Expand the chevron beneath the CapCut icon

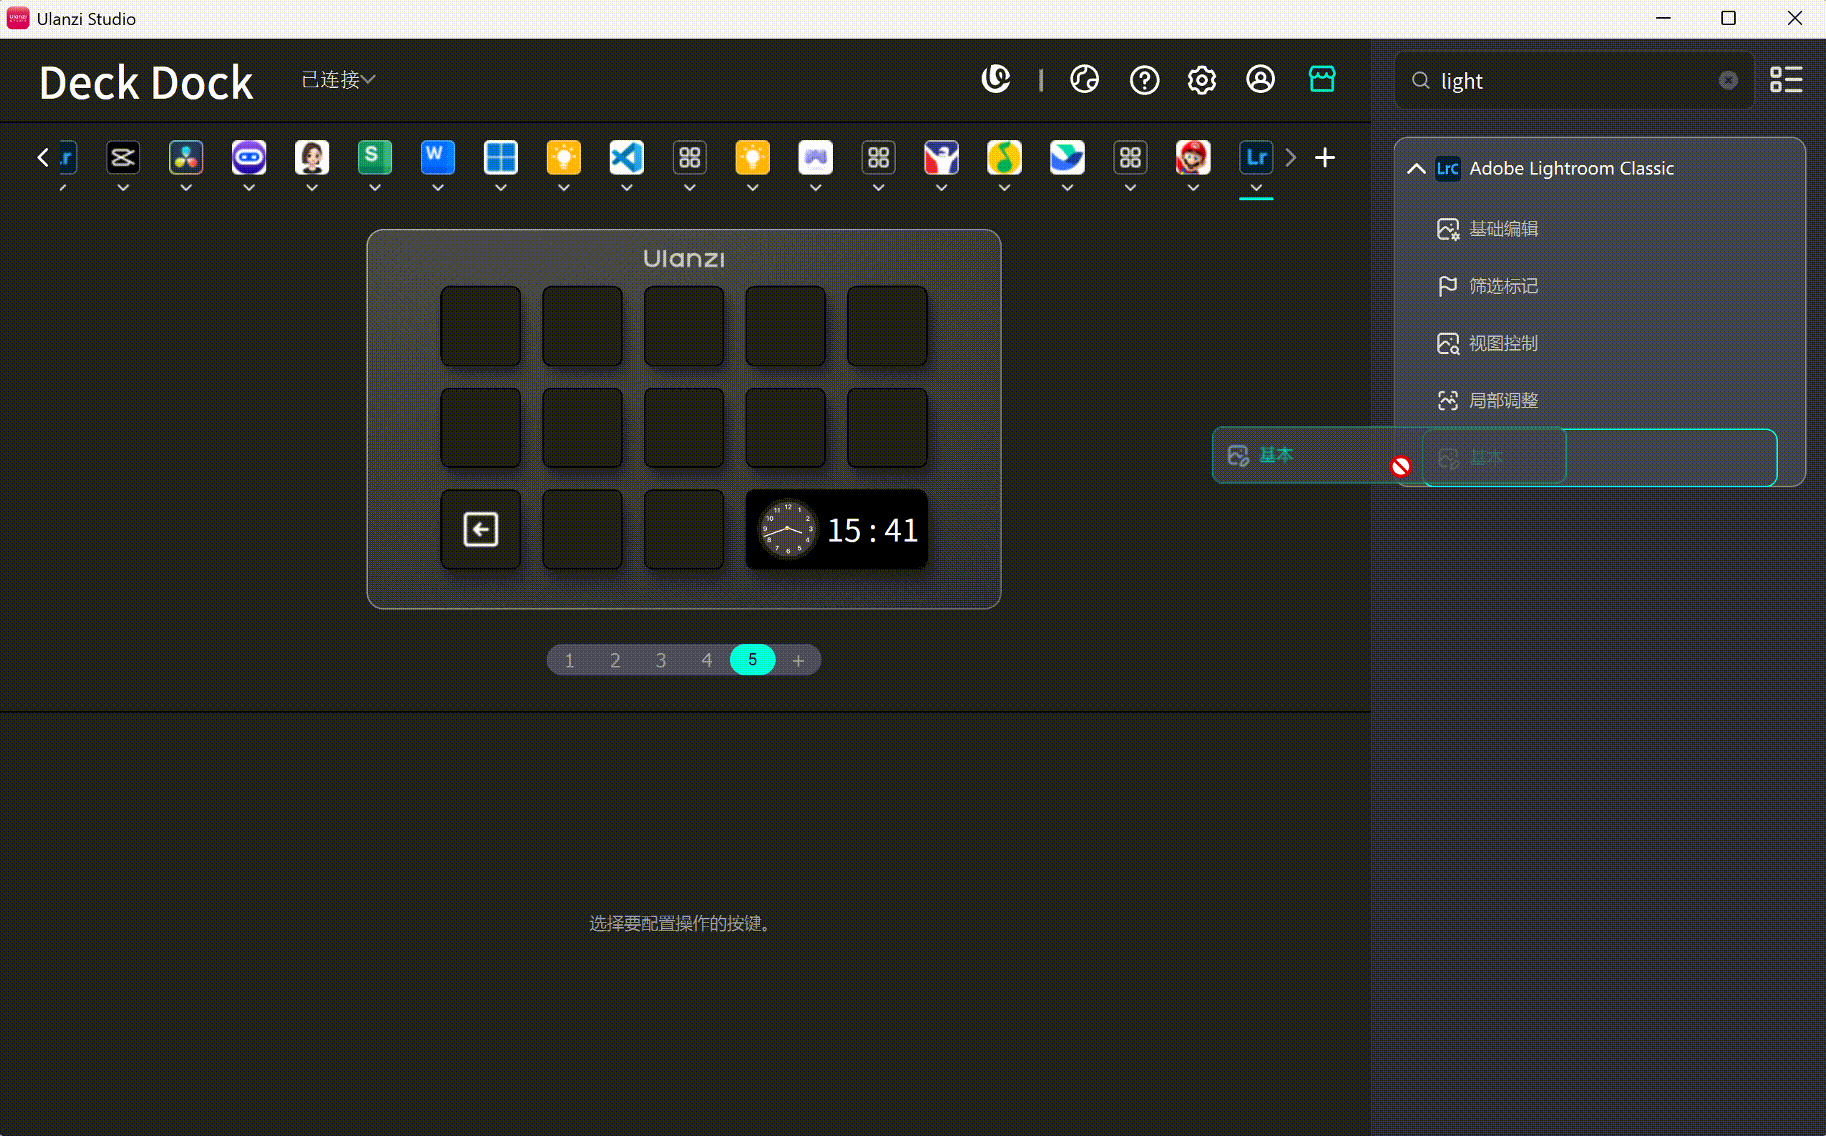tap(123, 187)
